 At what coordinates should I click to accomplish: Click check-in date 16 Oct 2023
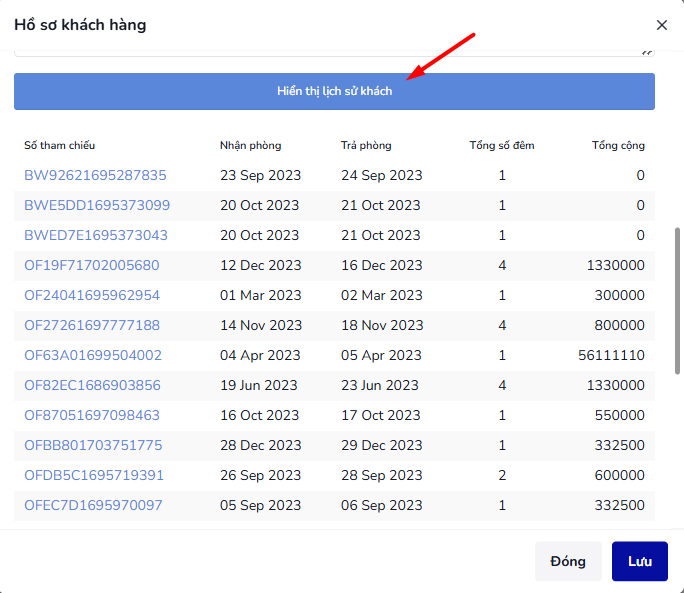260,415
